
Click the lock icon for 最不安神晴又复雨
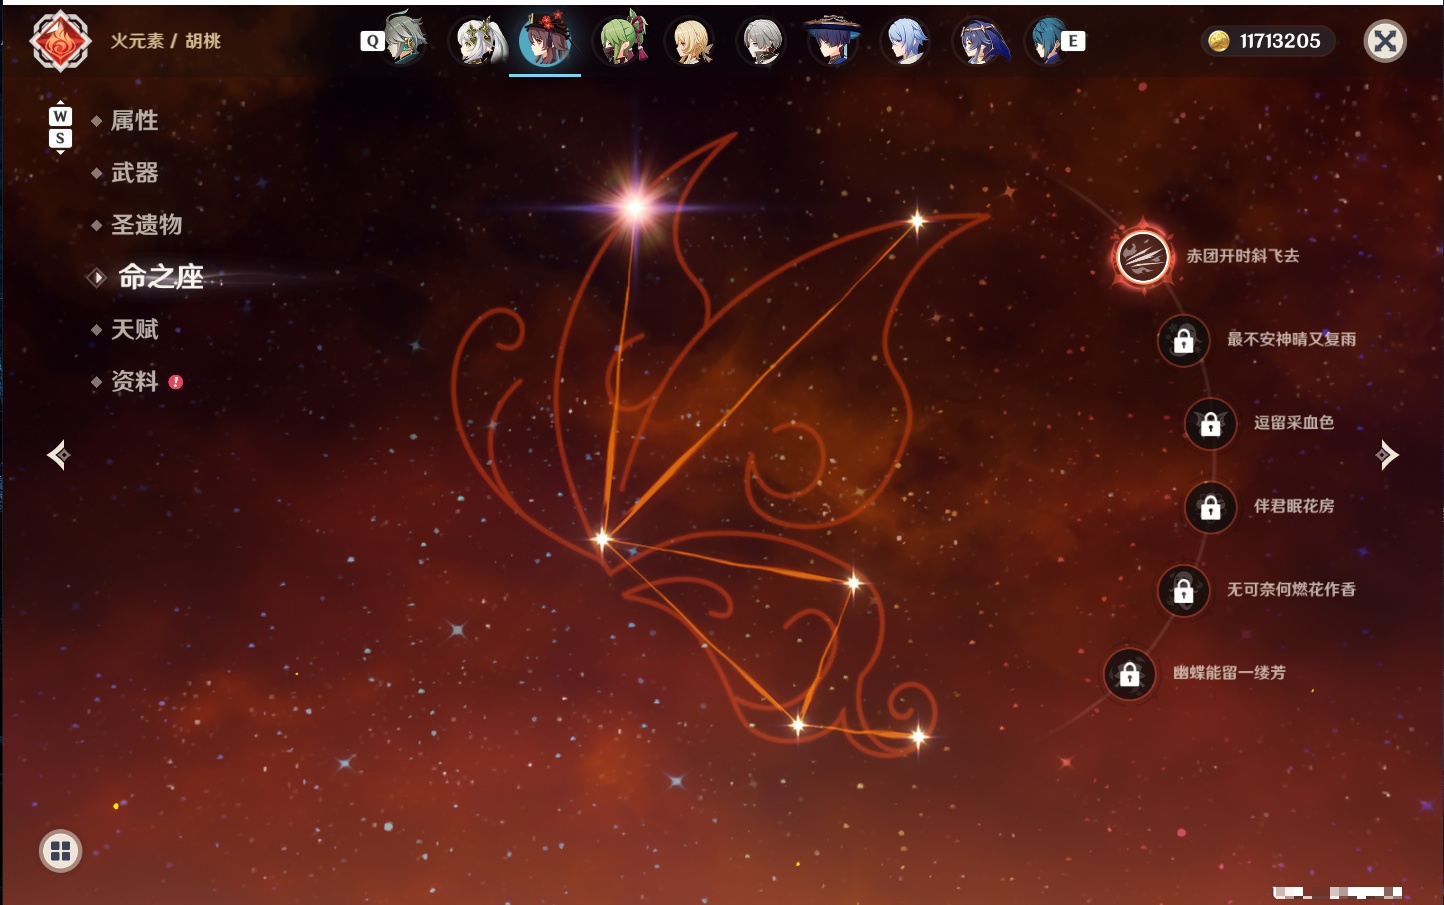click(x=1183, y=340)
